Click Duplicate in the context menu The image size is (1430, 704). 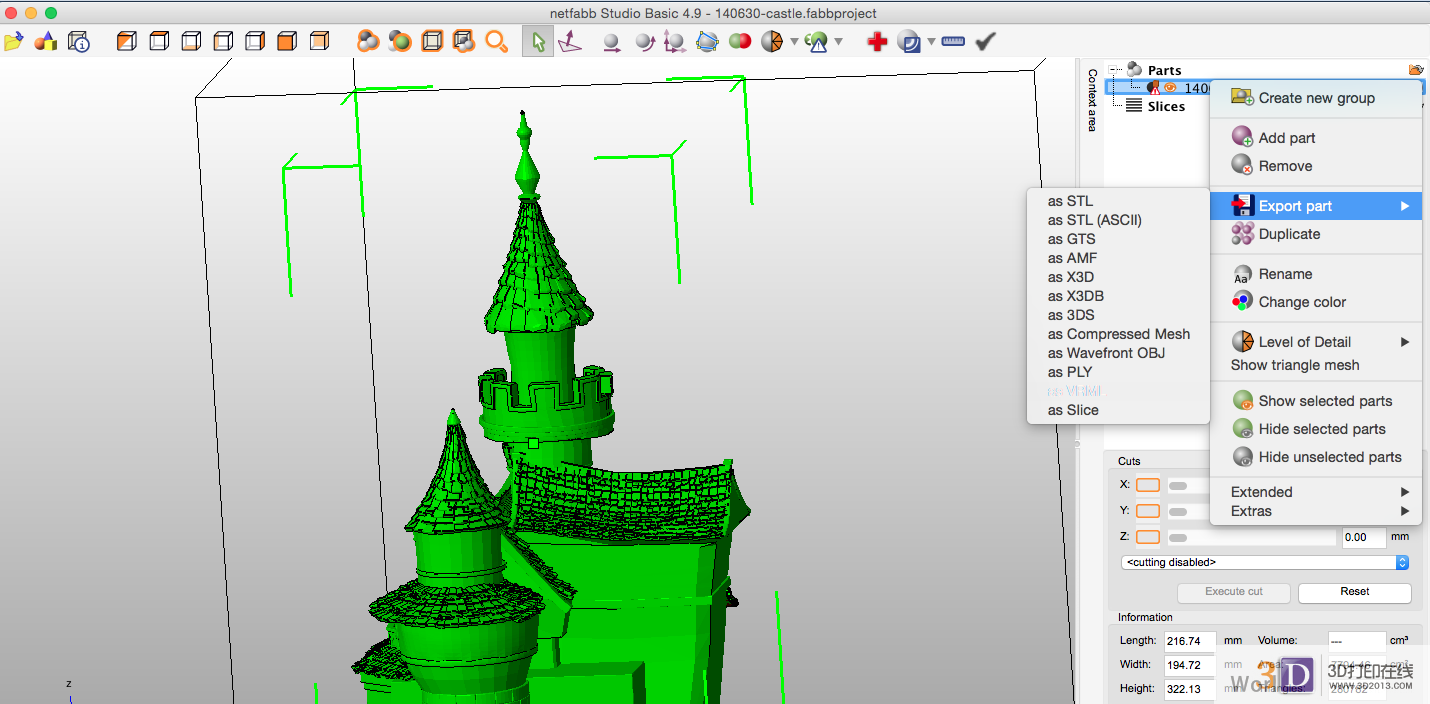click(x=1289, y=234)
